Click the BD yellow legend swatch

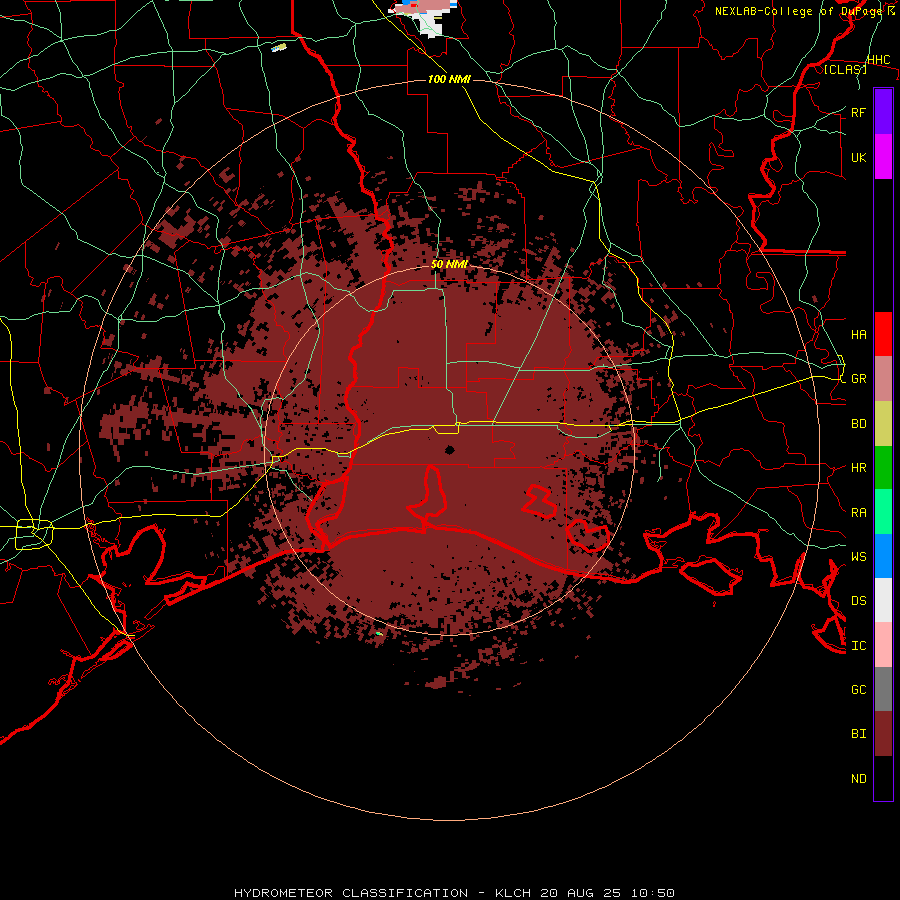[883, 424]
